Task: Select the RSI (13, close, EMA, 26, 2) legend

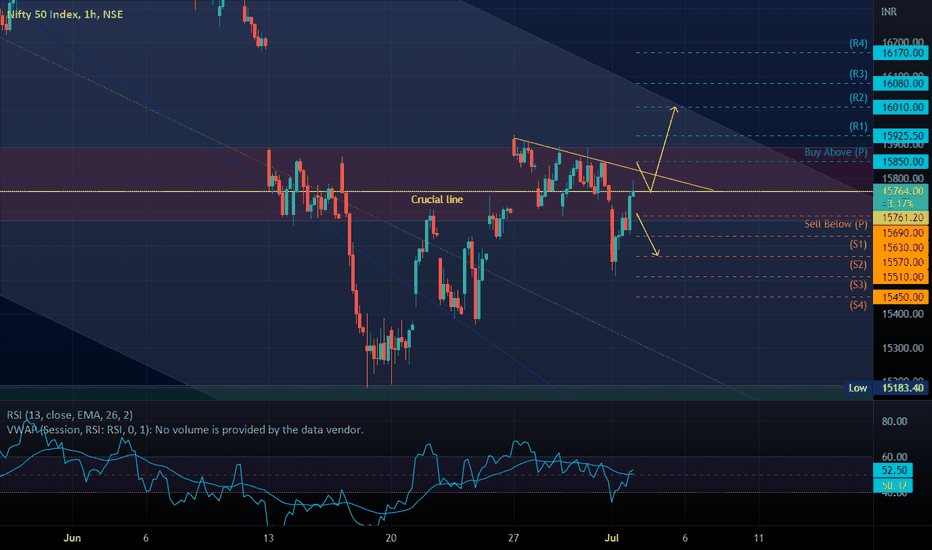Action: click(x=70, y=415)
